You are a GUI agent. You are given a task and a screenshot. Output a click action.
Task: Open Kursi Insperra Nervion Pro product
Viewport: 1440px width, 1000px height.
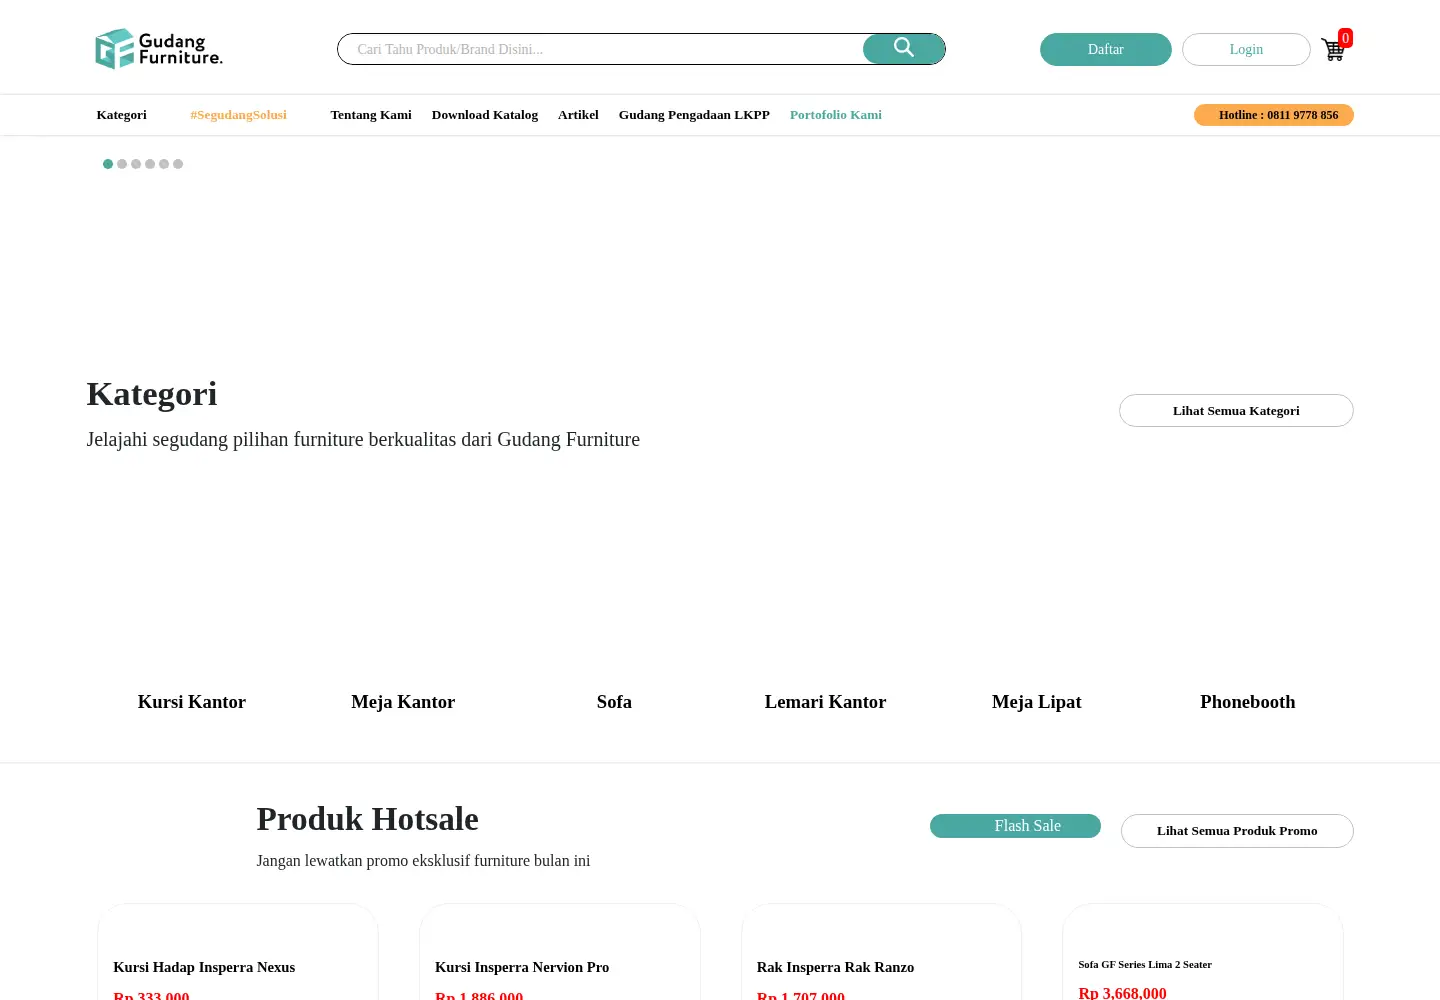[522, 967]
